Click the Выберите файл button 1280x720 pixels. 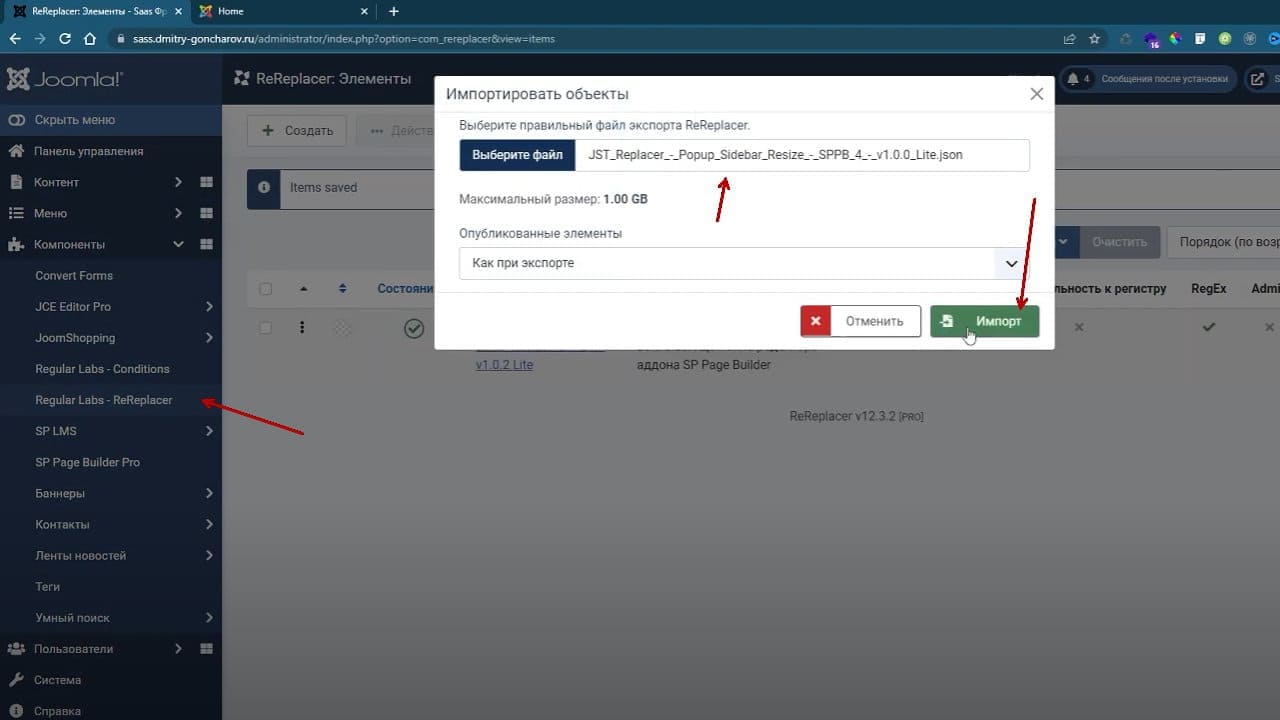[x=517, y=155]
